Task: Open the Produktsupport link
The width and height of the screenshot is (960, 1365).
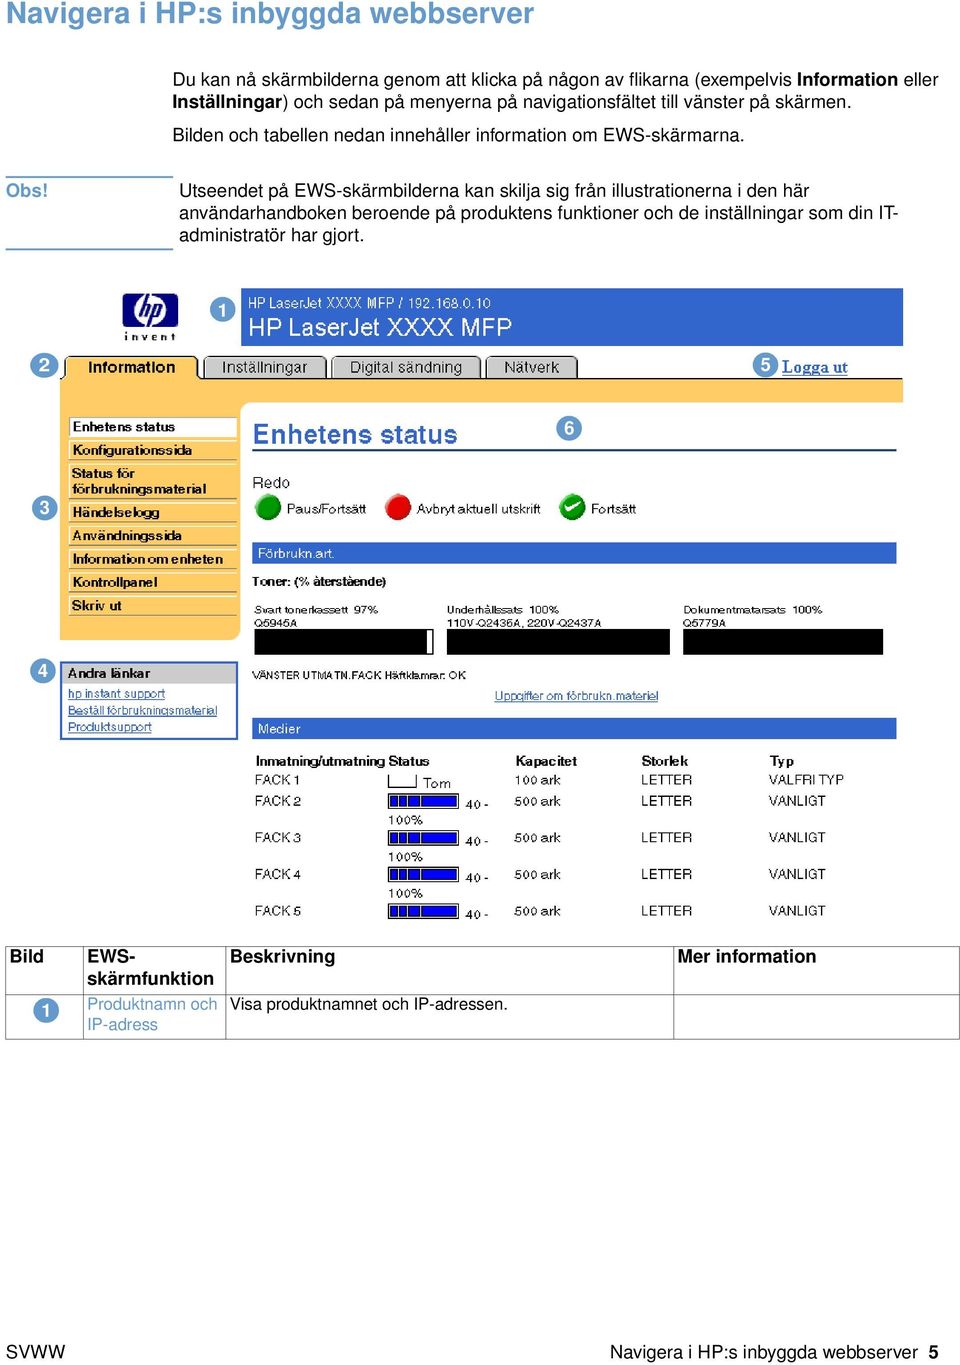Action: pyautogui.click(x=110, y=727)
